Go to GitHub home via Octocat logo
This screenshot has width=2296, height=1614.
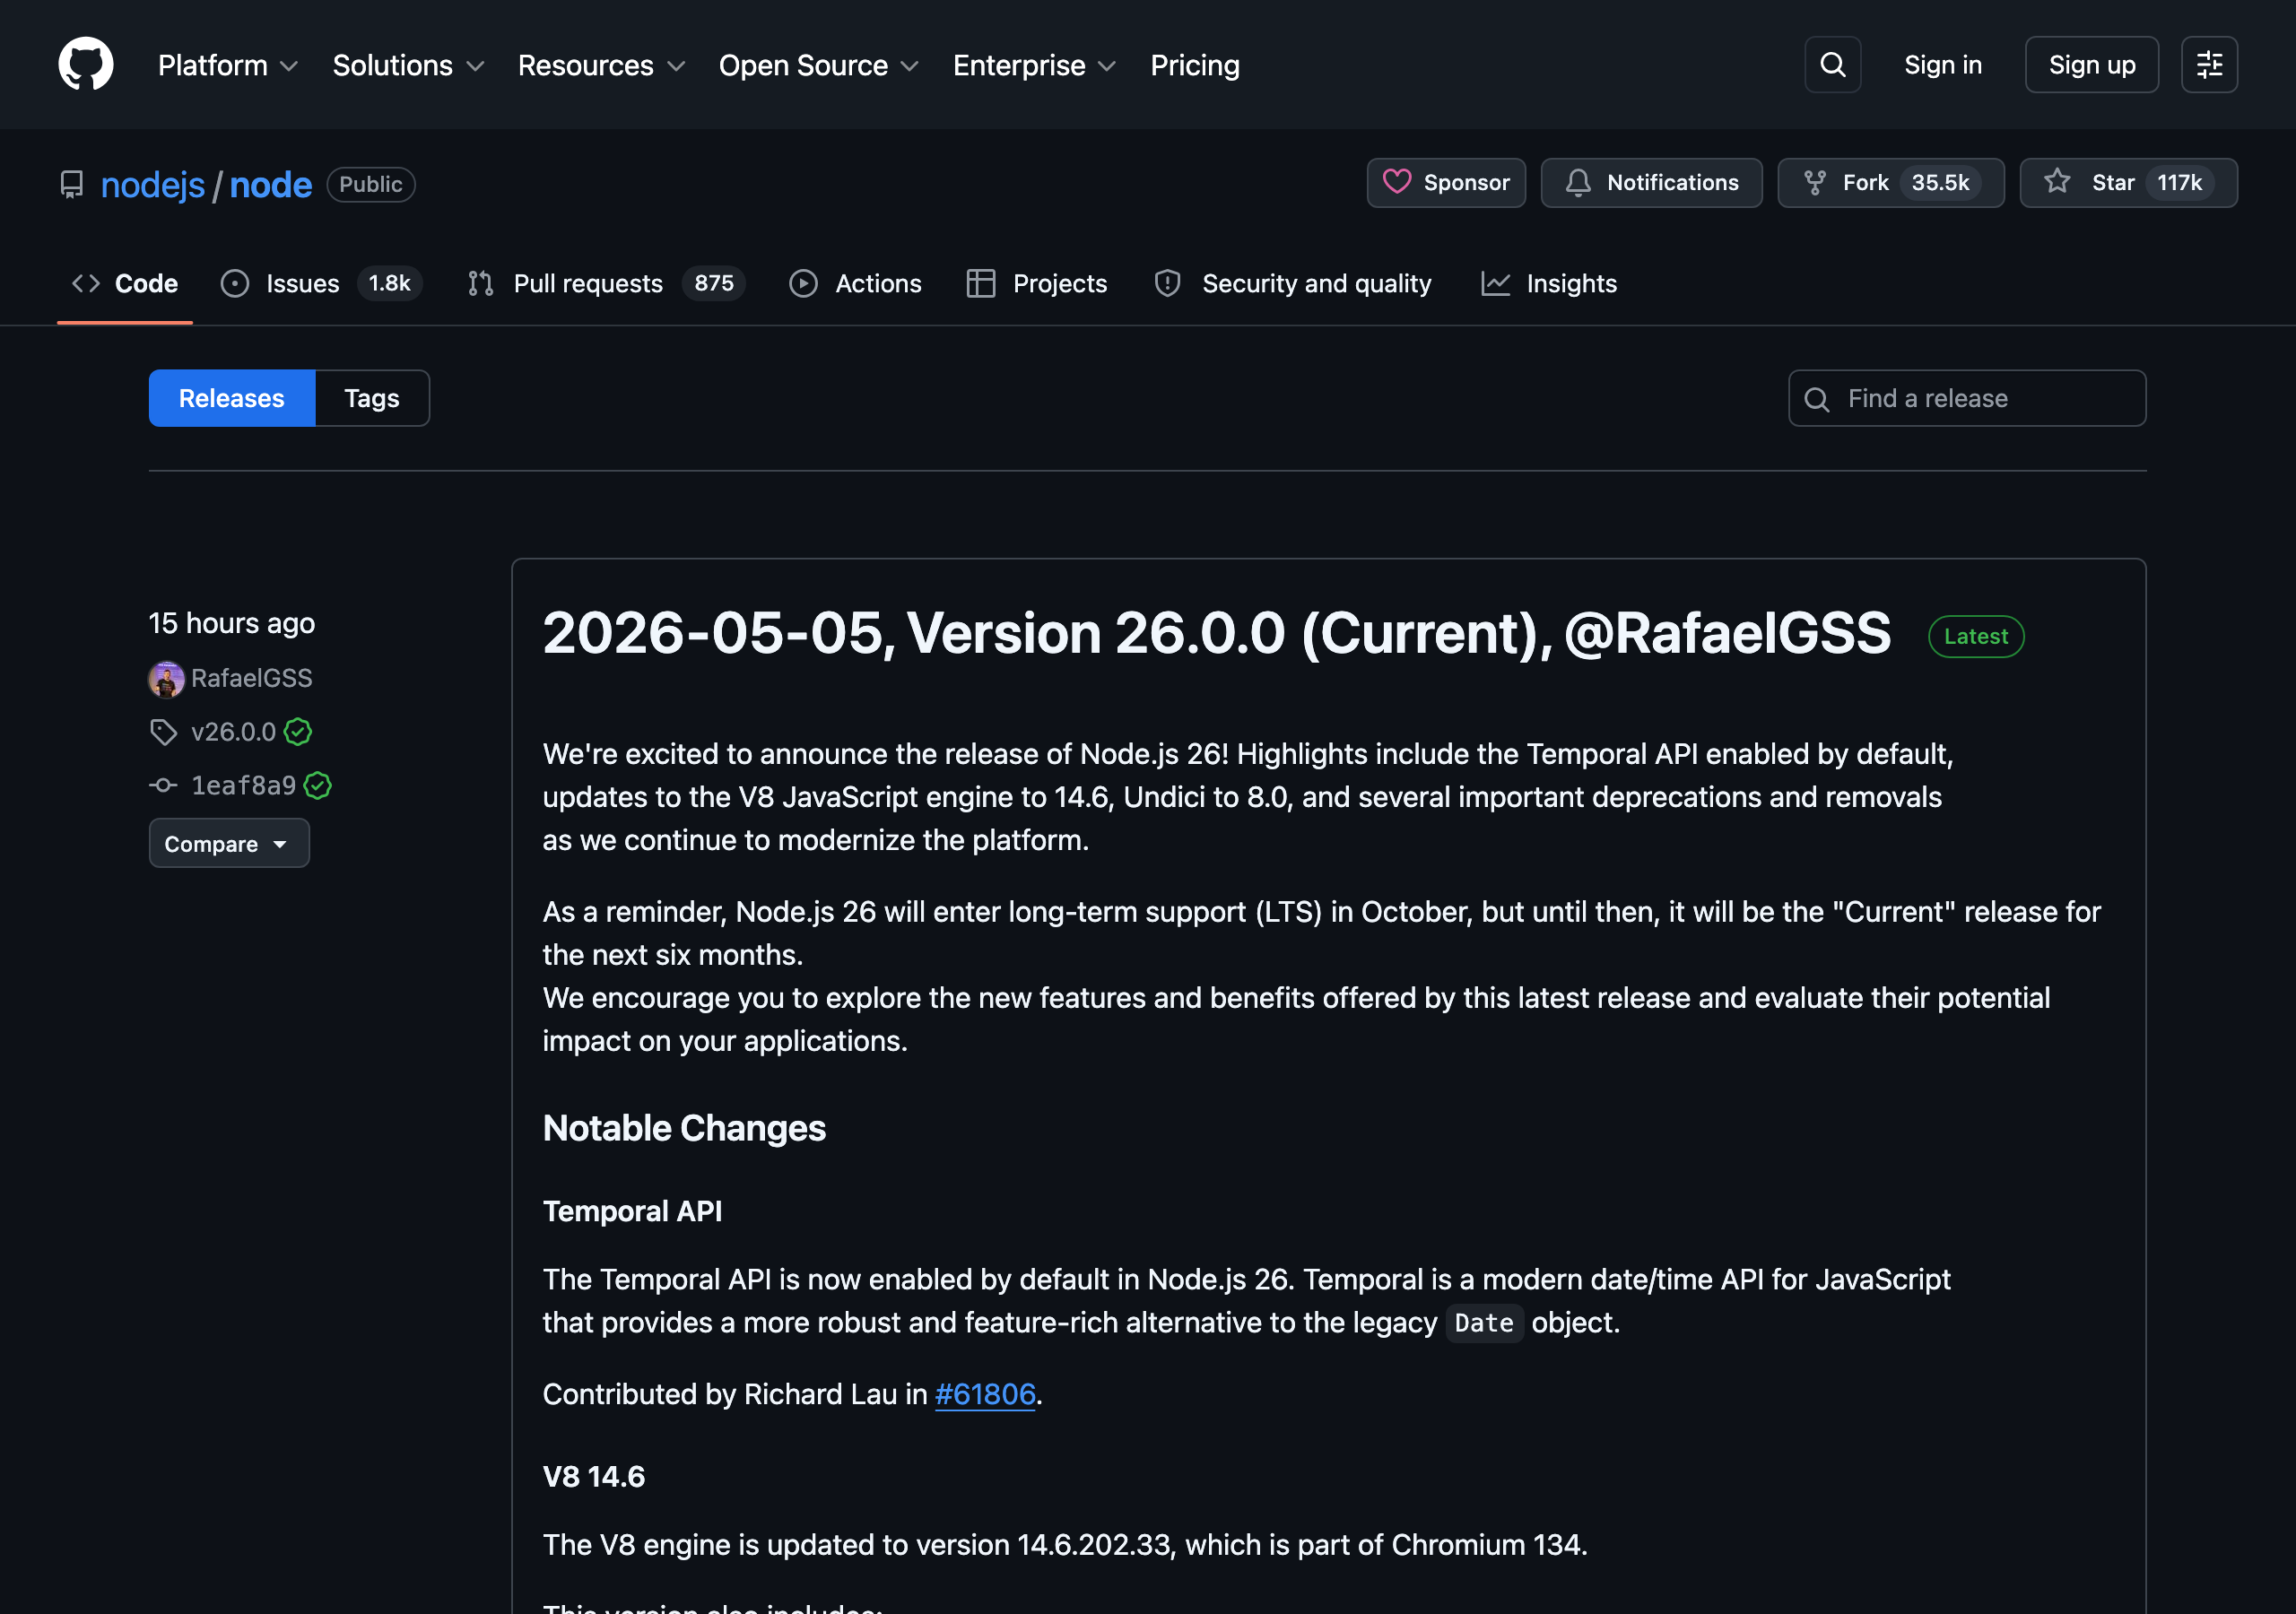click(x=86, y=65)
